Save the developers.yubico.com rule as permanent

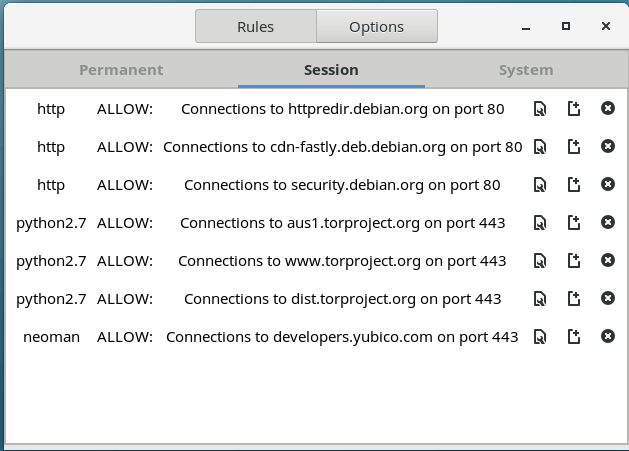574,337
